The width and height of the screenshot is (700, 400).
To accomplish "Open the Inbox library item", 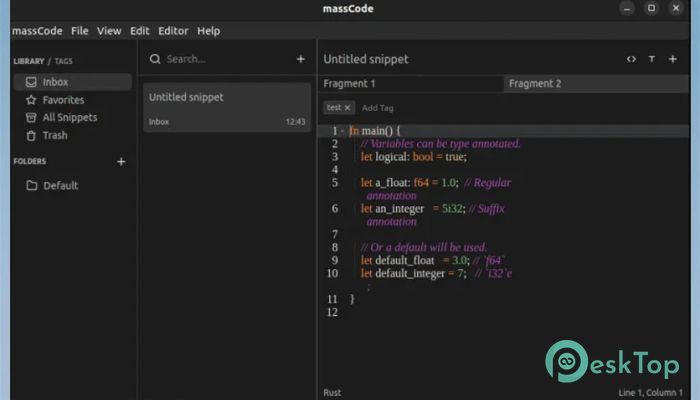I will click(x=73, y=82).
